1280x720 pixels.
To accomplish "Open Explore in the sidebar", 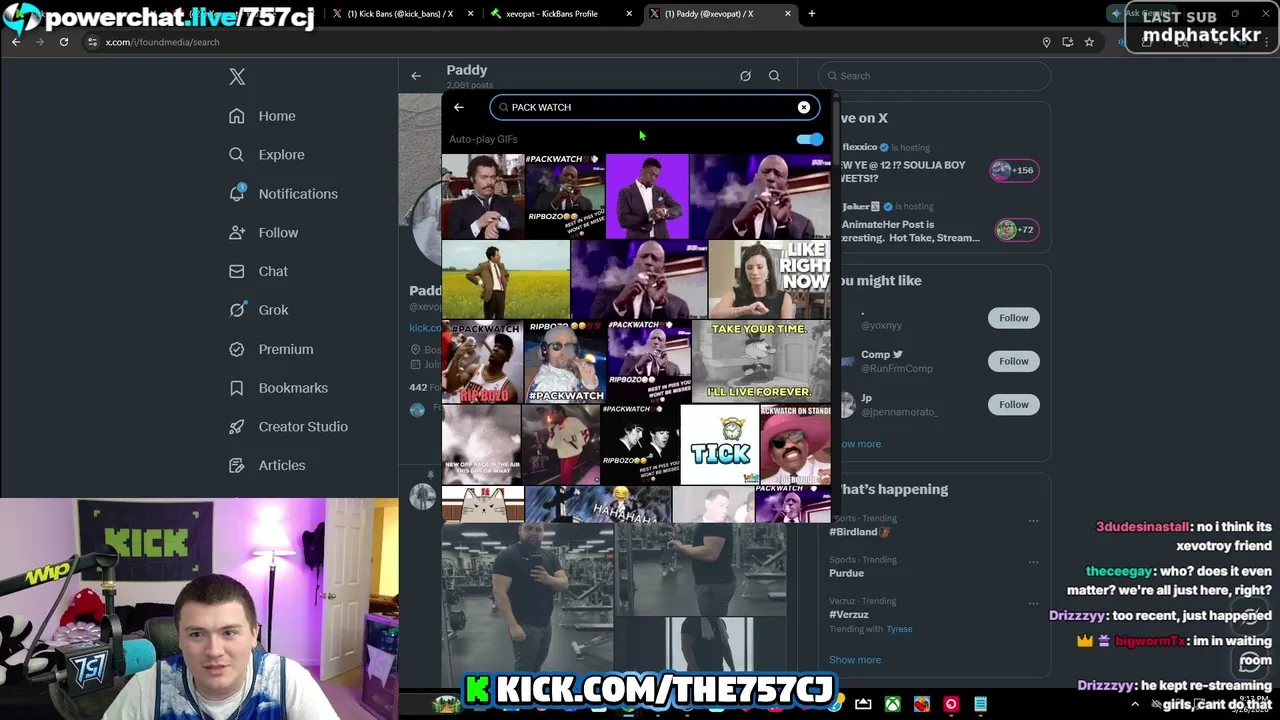I will (x=266, y=155).
